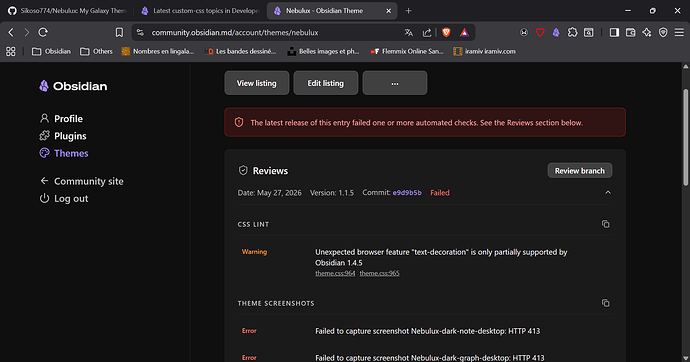Click the page vertical scrollbar thumb
The height and width of the screenshot is (362, 690).
686,137
